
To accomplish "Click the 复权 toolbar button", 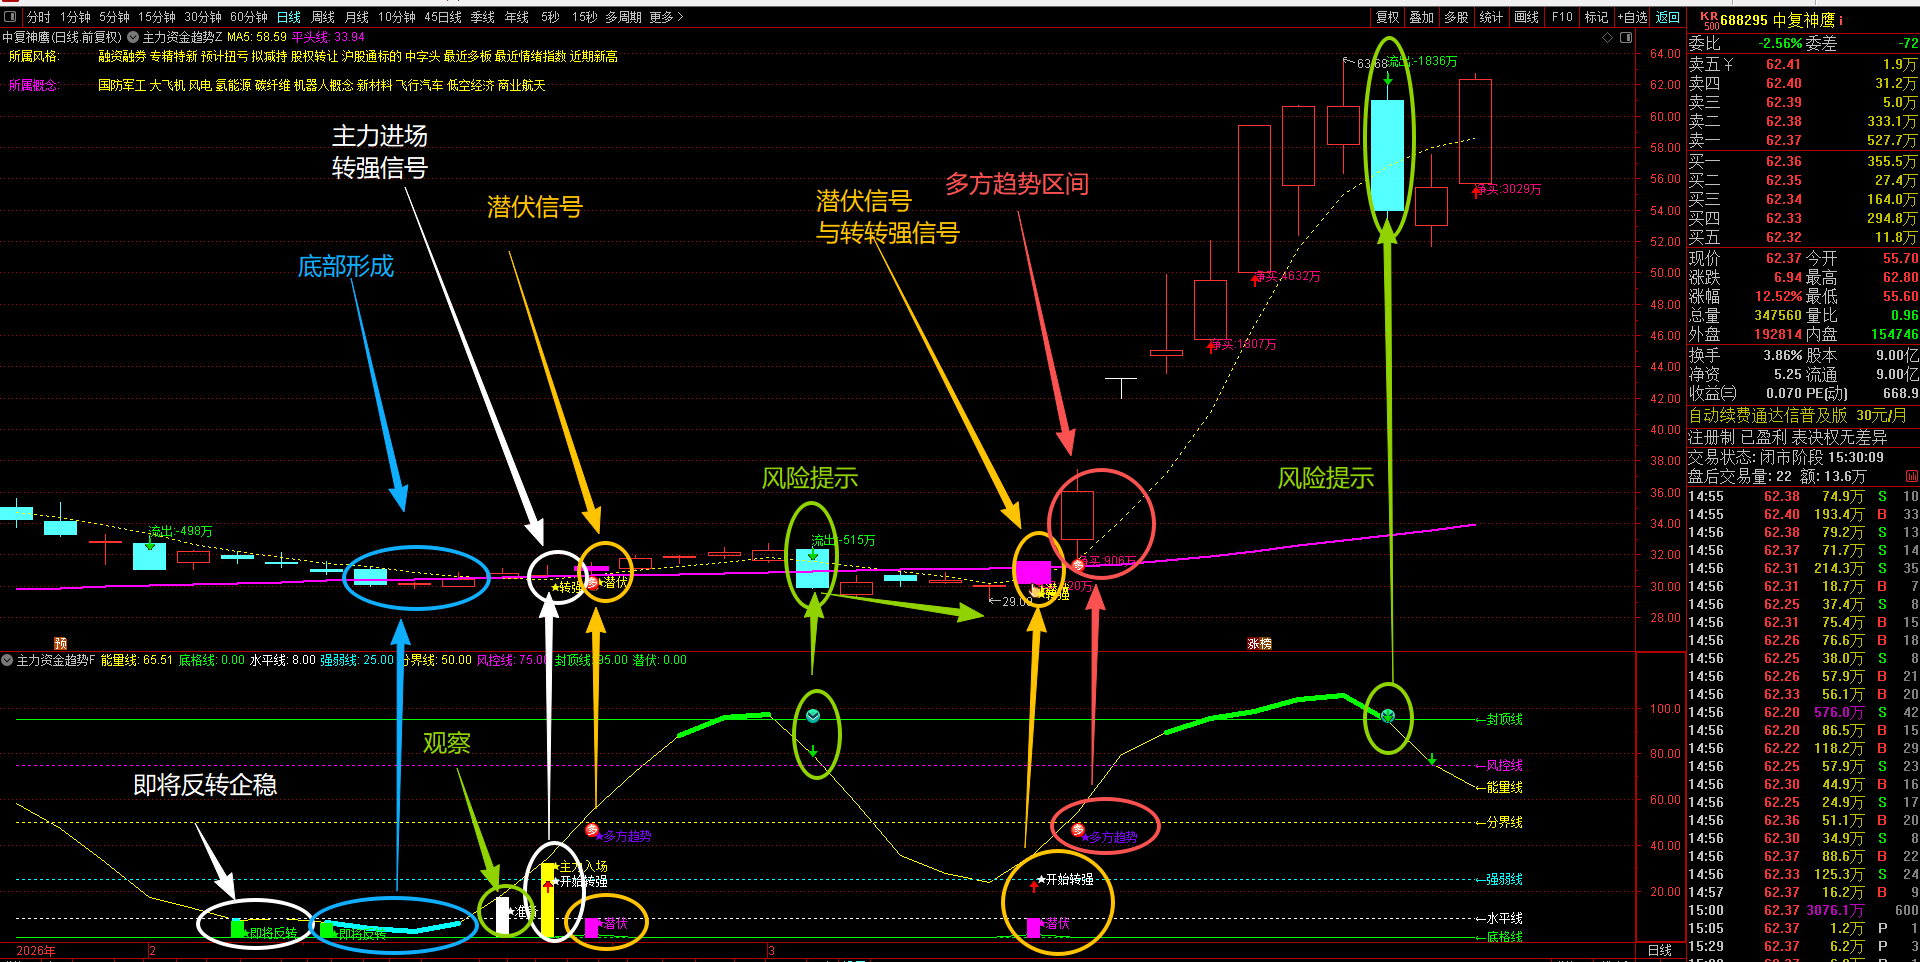I will coord(1387,17).
